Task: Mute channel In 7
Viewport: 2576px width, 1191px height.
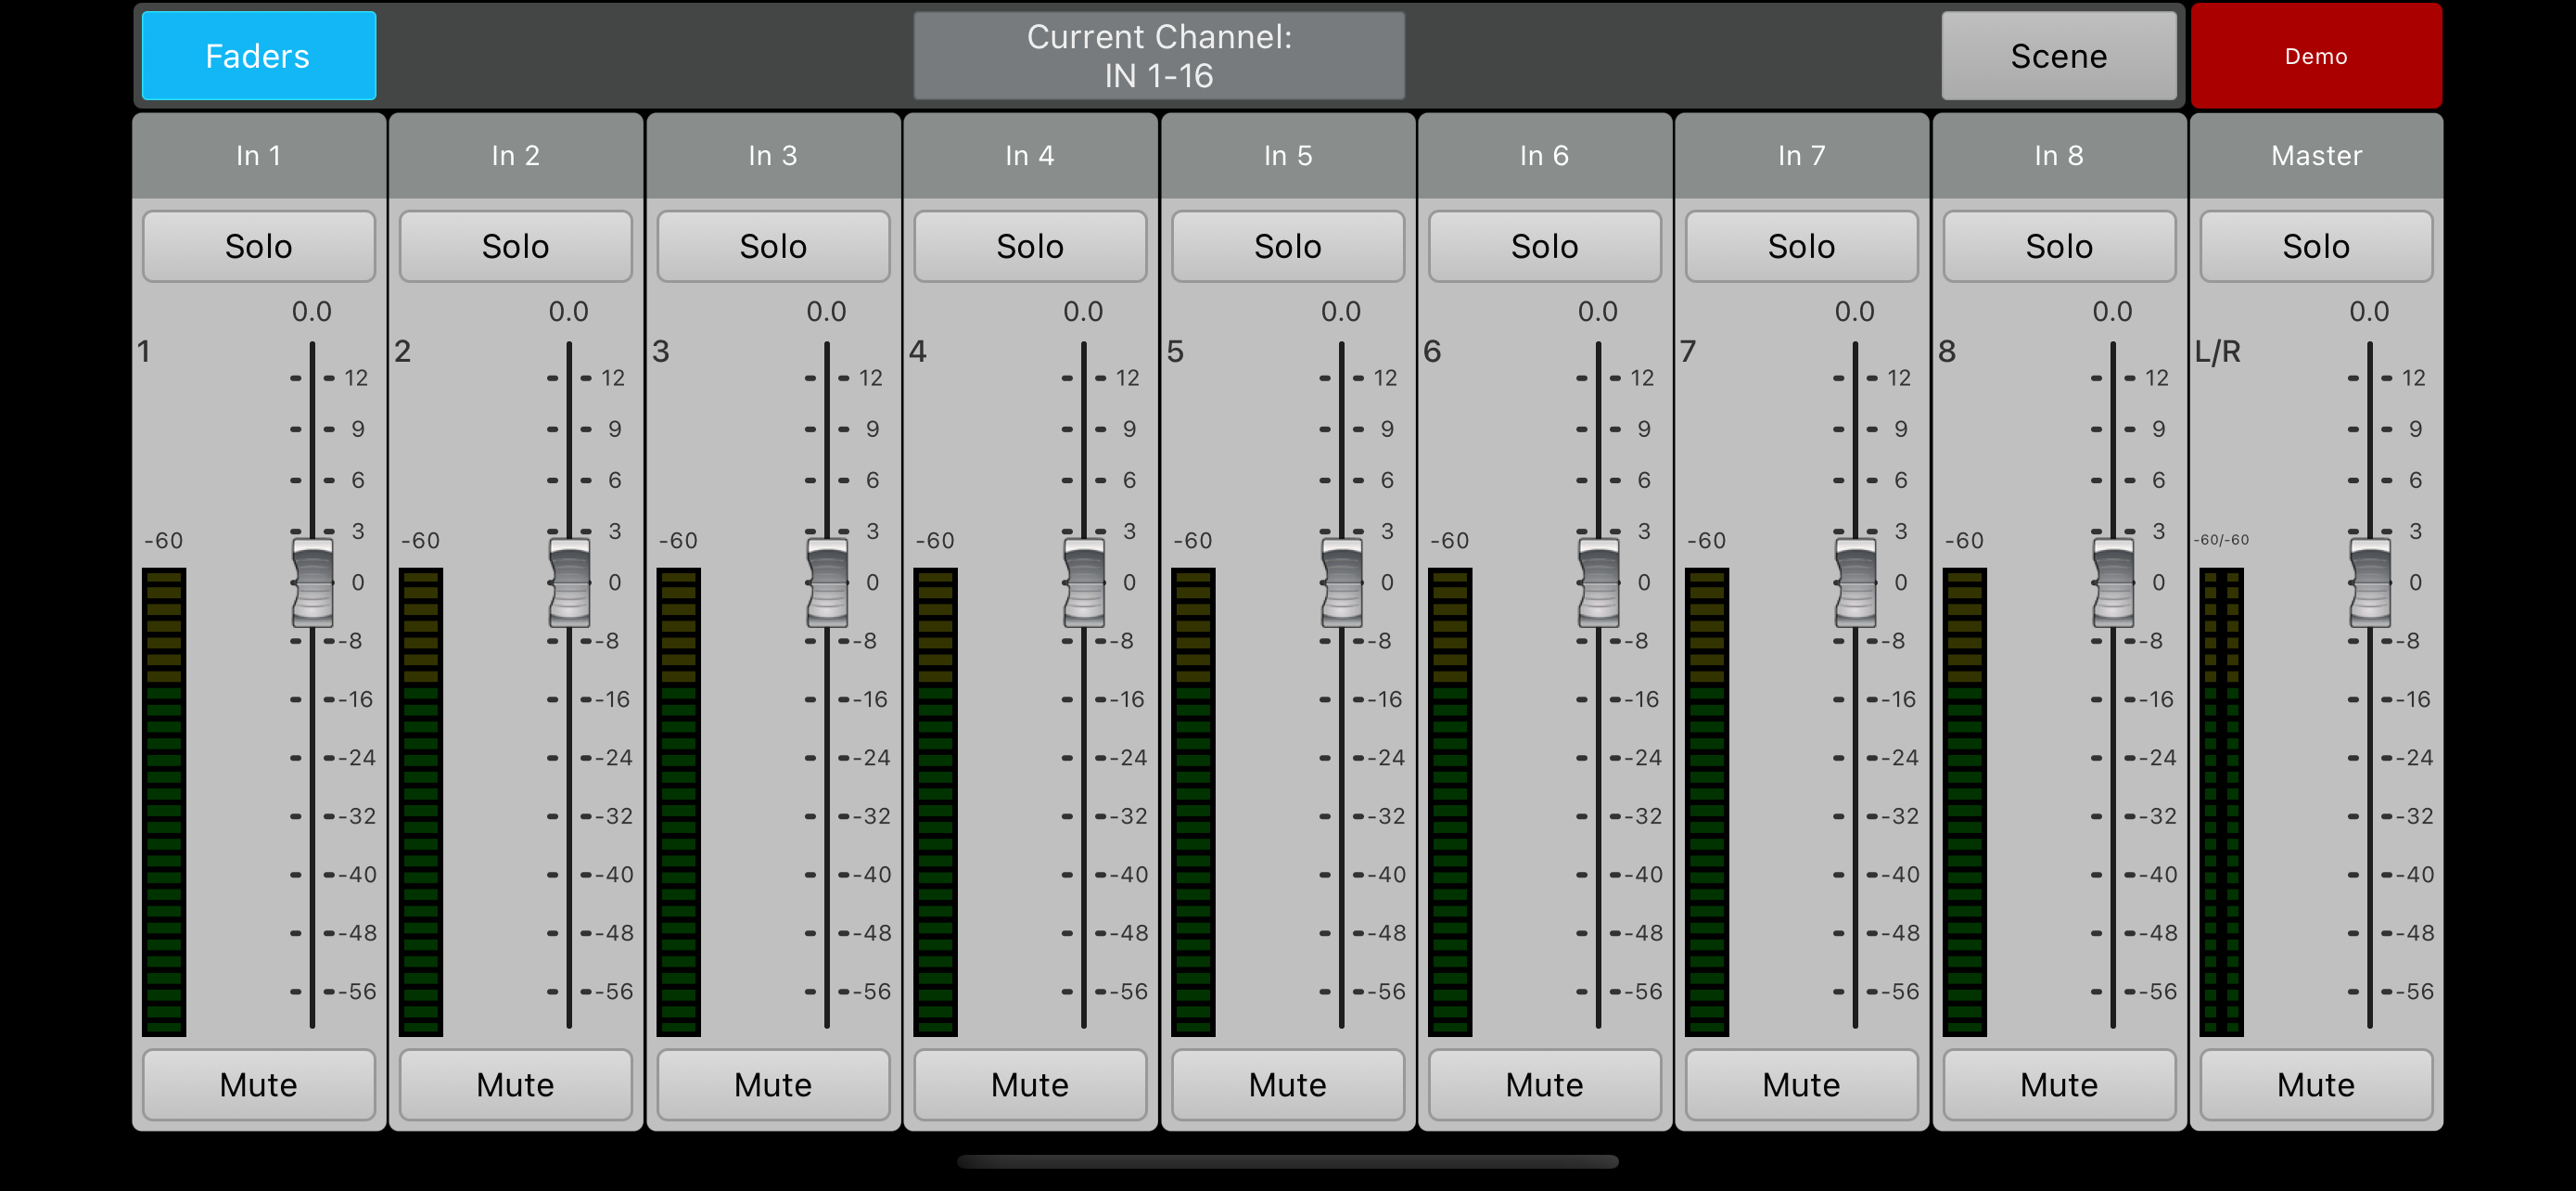Action: point(1802,1084)
